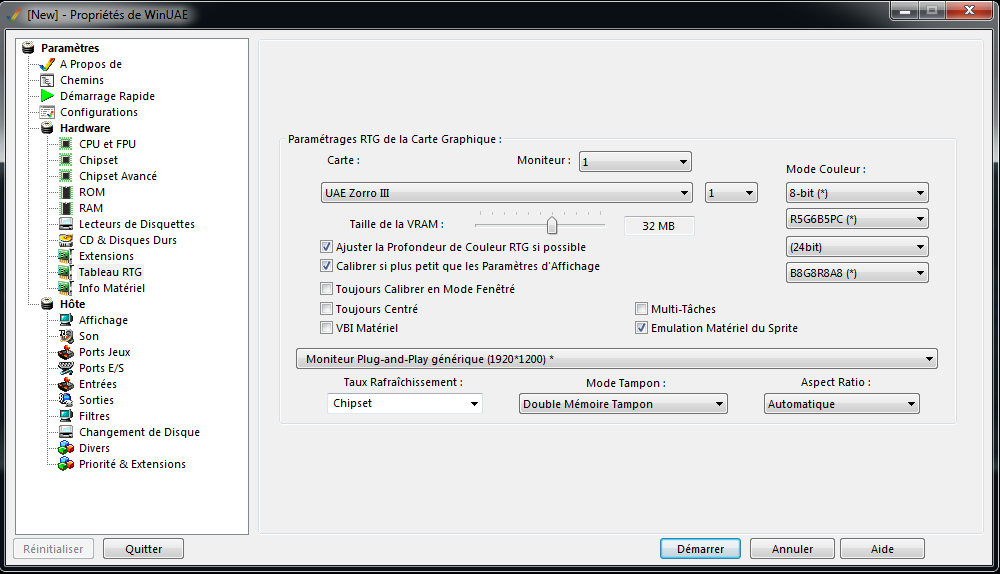Open the Filtres settings page
The width and height of the screenshot is (1000, 574).
[94, 416]
